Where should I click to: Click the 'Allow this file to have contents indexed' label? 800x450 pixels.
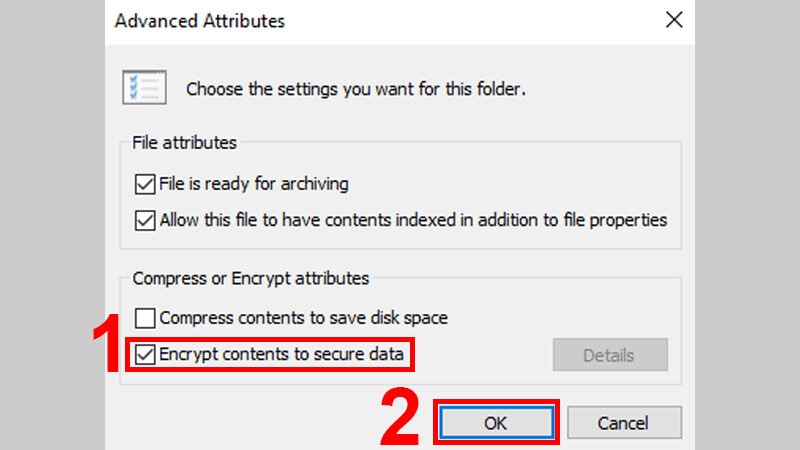point(413,220)
